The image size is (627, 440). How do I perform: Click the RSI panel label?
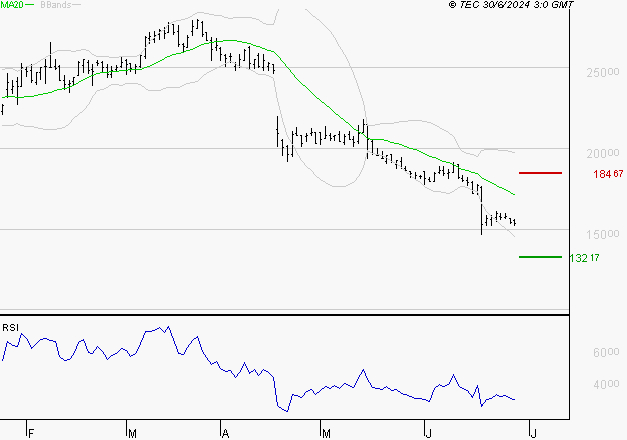[x=10, y=328]
